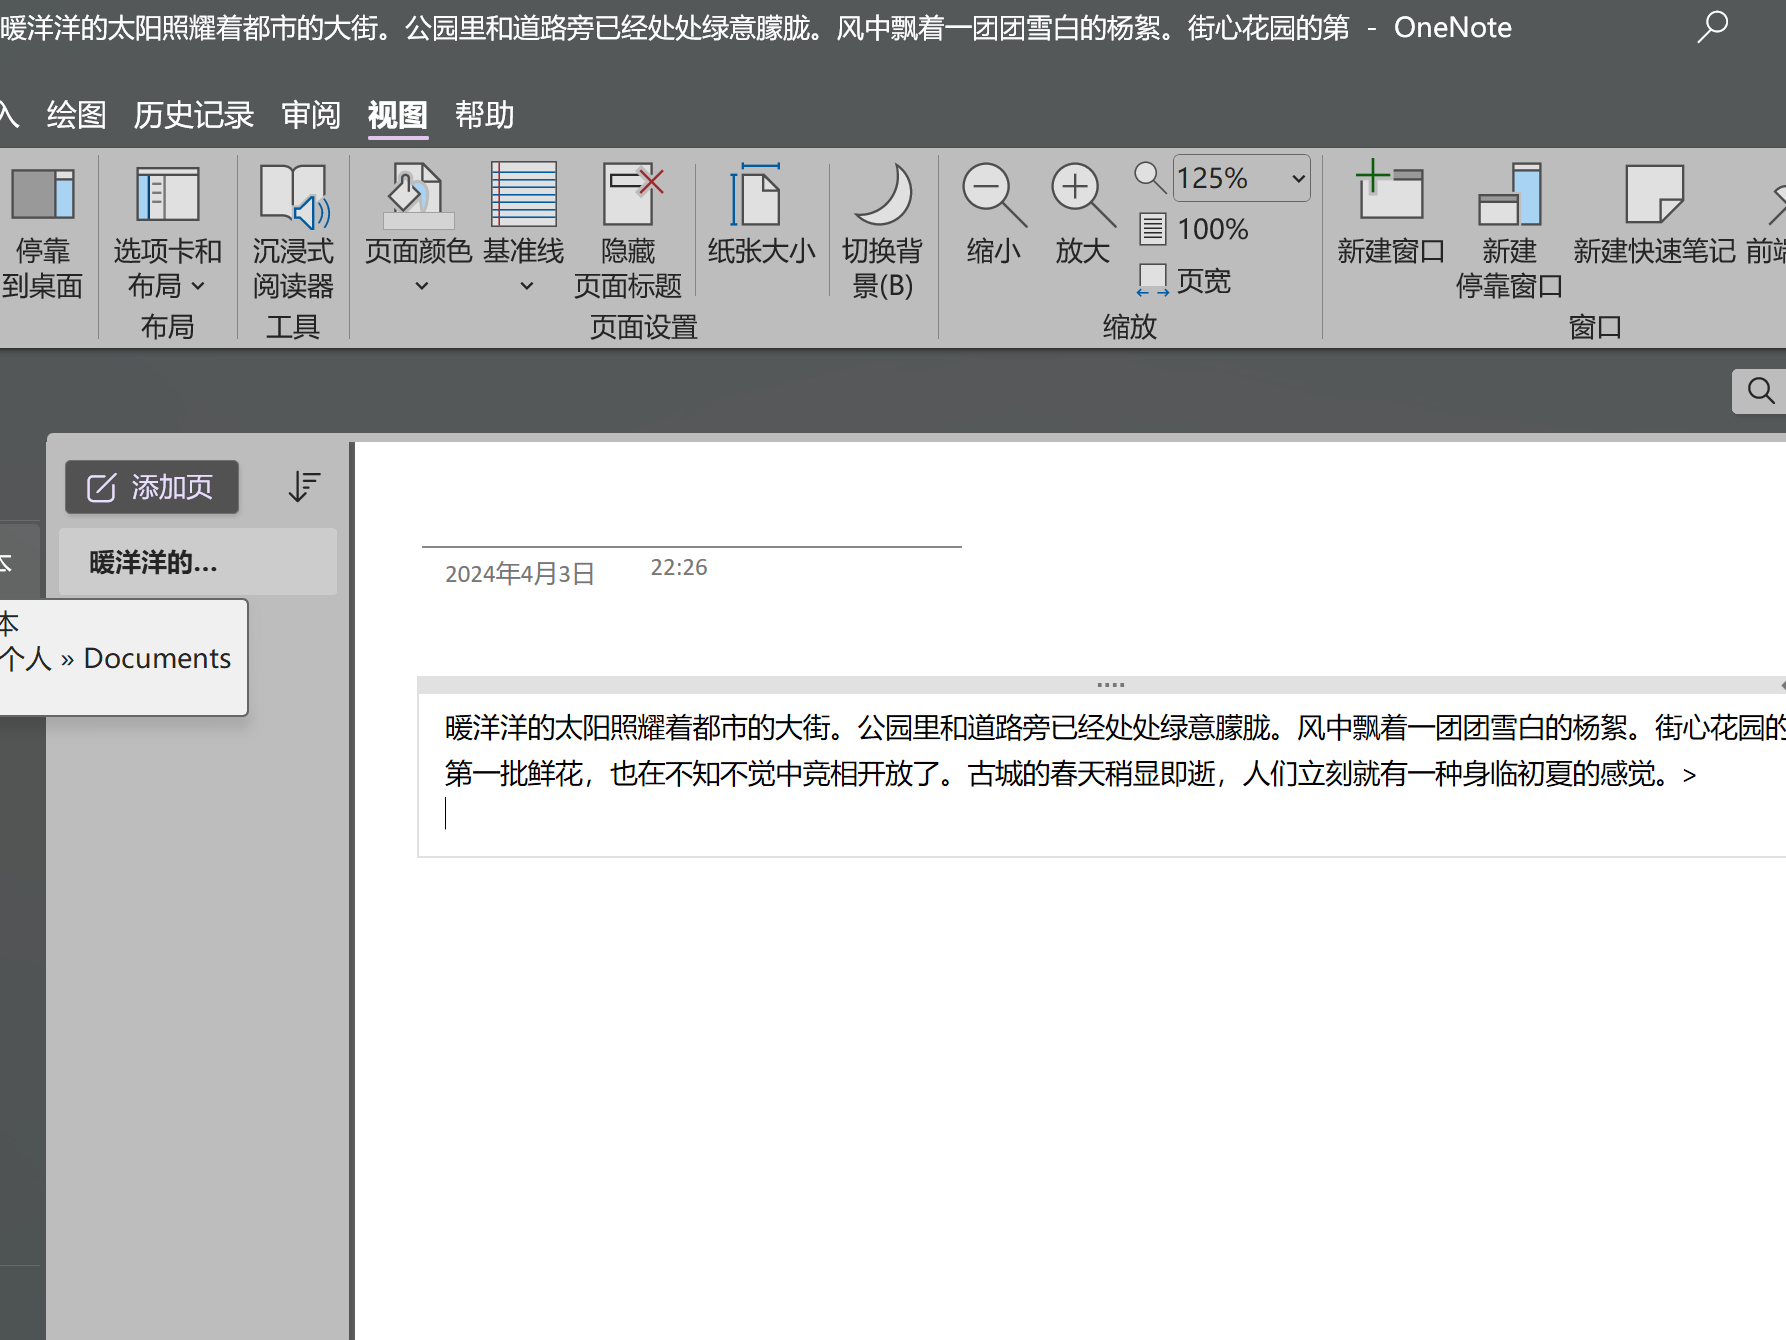Click the Dock to Desktop icon
This screenshot has height=1340, width=1786.
tap(42, 194)
